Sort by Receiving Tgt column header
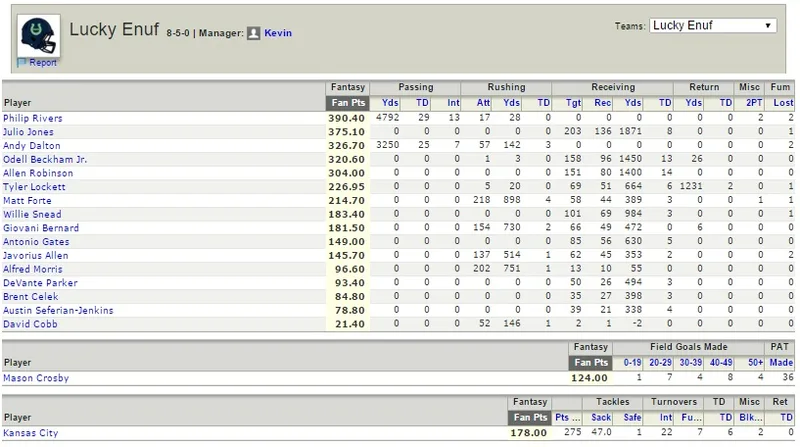 click(573, 103)
